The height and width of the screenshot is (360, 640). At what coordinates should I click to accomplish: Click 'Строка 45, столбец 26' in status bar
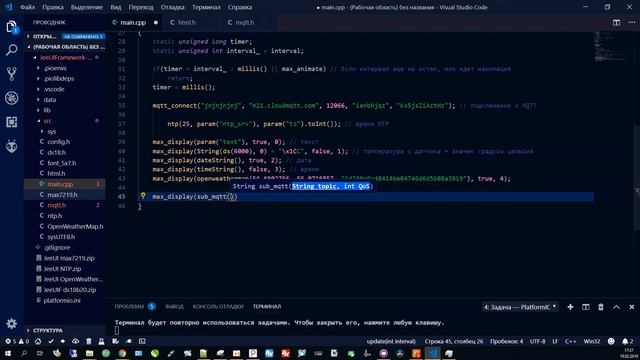point(454,341)
